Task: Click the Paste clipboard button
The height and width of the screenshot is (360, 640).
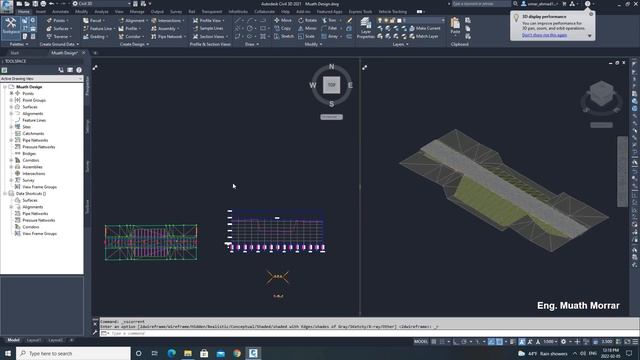Action: (x=455, y=27)
